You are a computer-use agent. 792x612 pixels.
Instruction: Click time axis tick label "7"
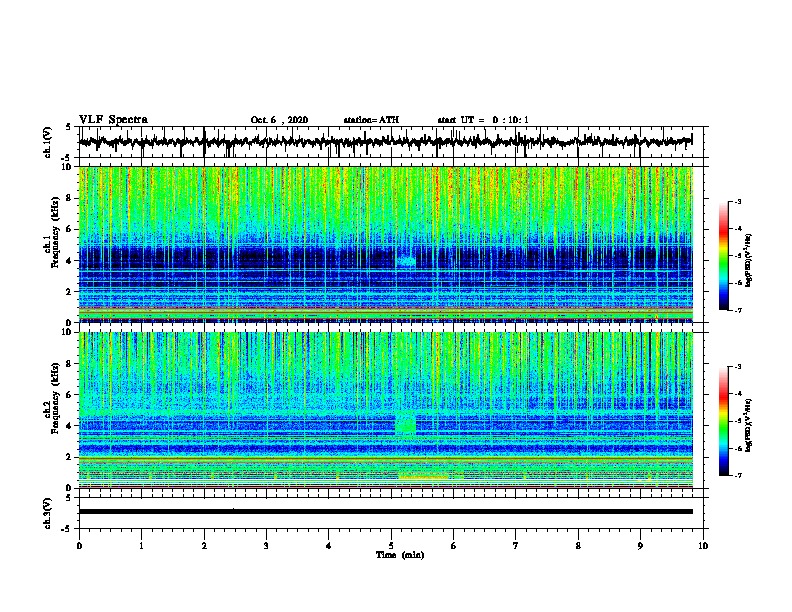pos(516,546)
